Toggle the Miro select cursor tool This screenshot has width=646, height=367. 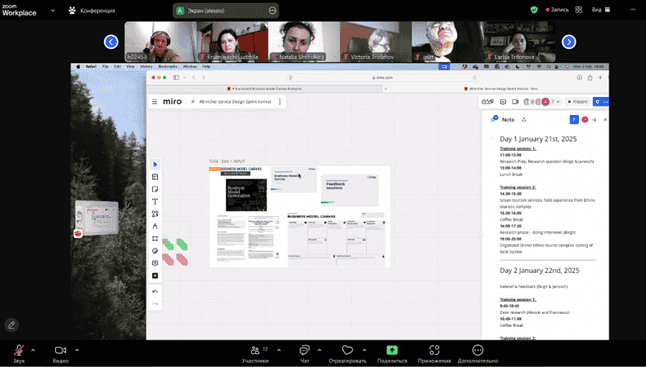[155, 164]
